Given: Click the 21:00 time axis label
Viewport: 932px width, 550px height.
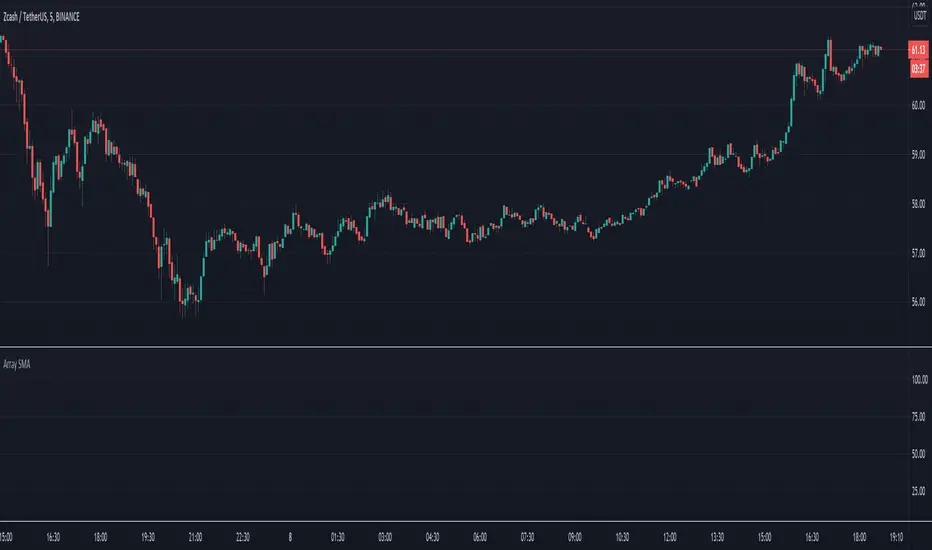Looking at the screenshot, I should 196,536.
